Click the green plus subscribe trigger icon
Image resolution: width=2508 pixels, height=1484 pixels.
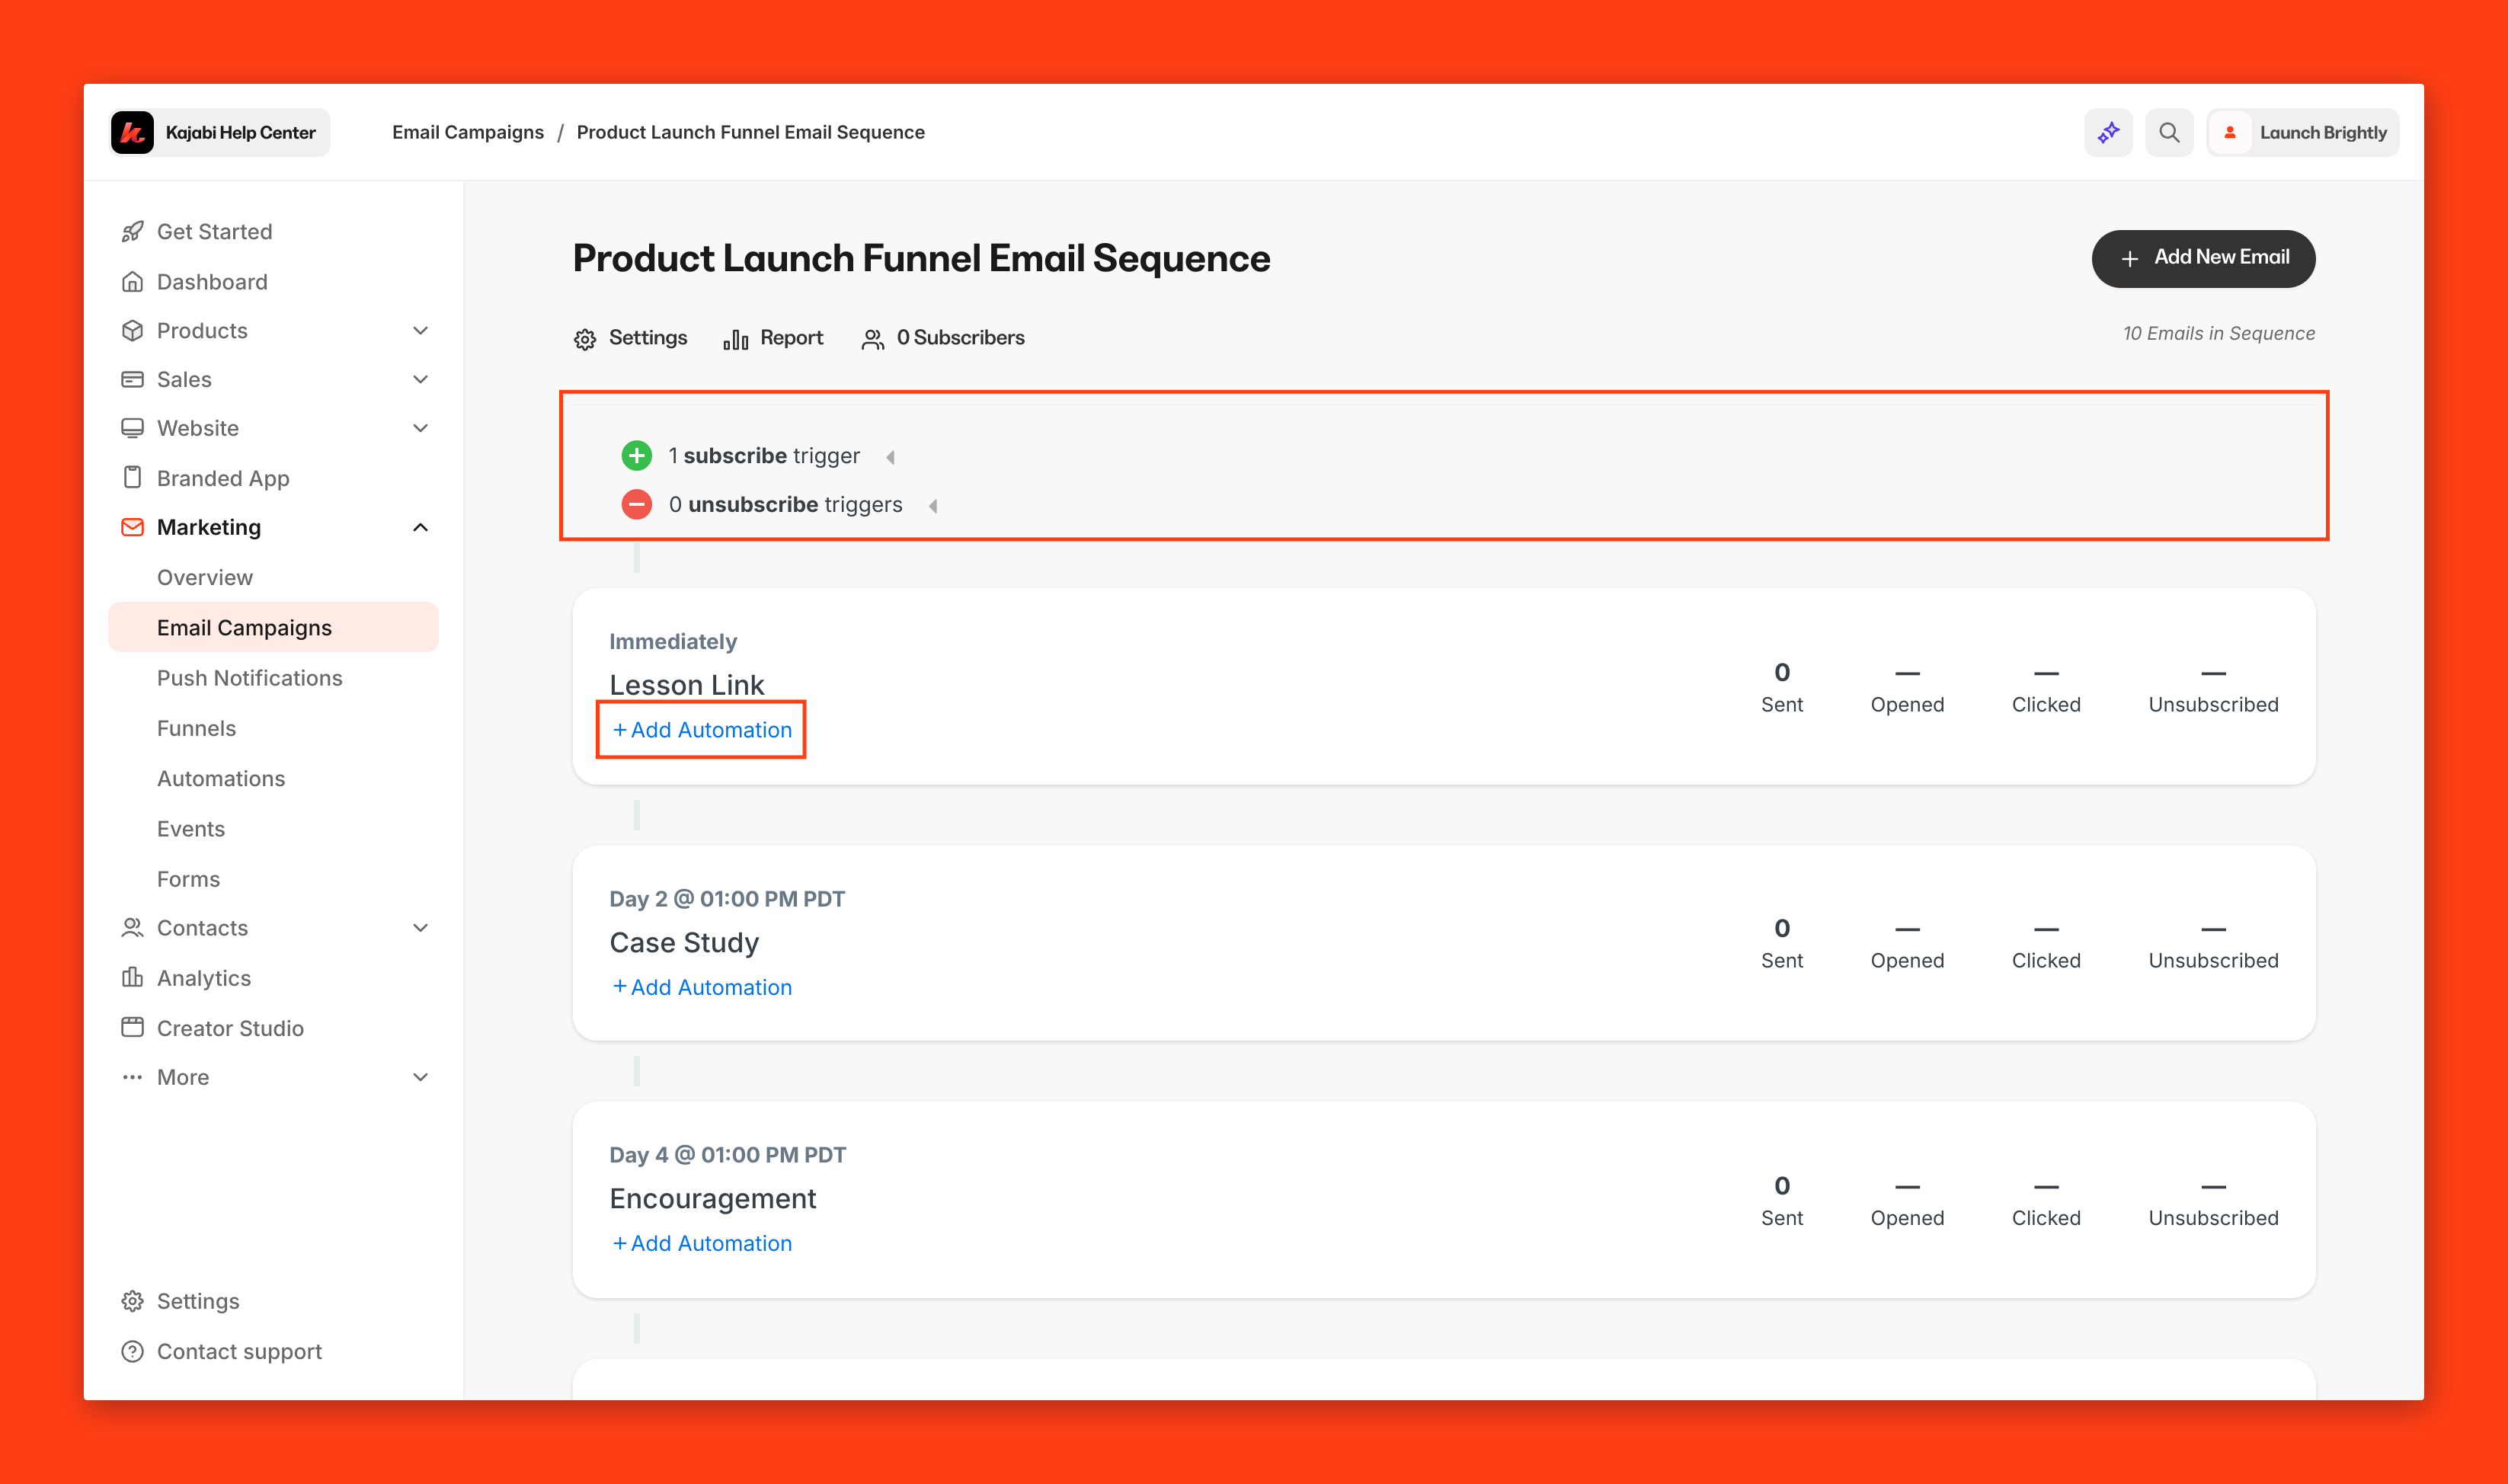(636, 456)
